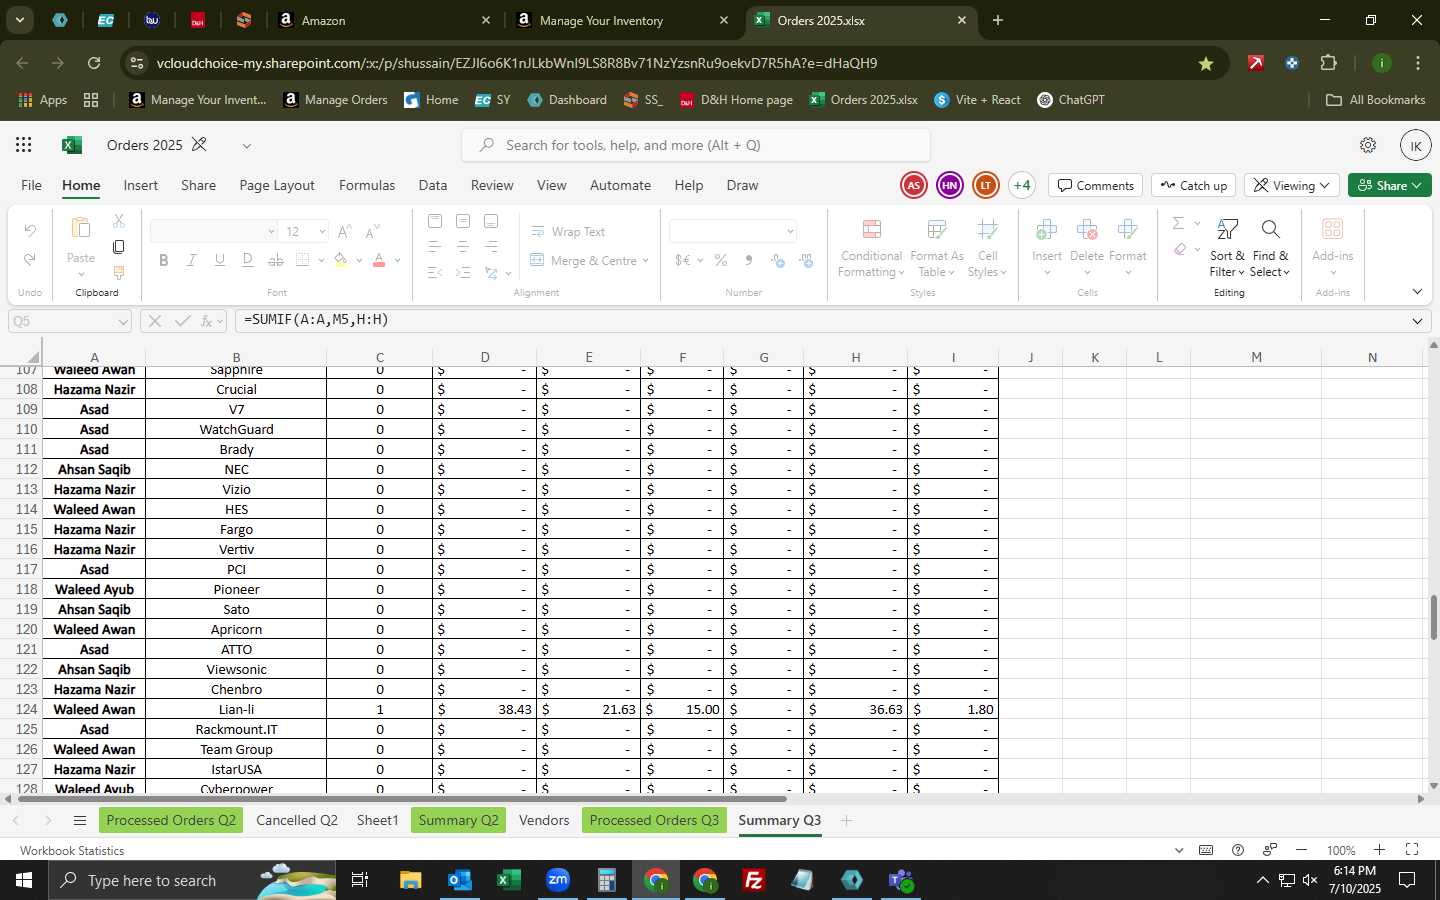
Task: Select the Lian-li cell in row 124
Action: [x=236, y=709]
